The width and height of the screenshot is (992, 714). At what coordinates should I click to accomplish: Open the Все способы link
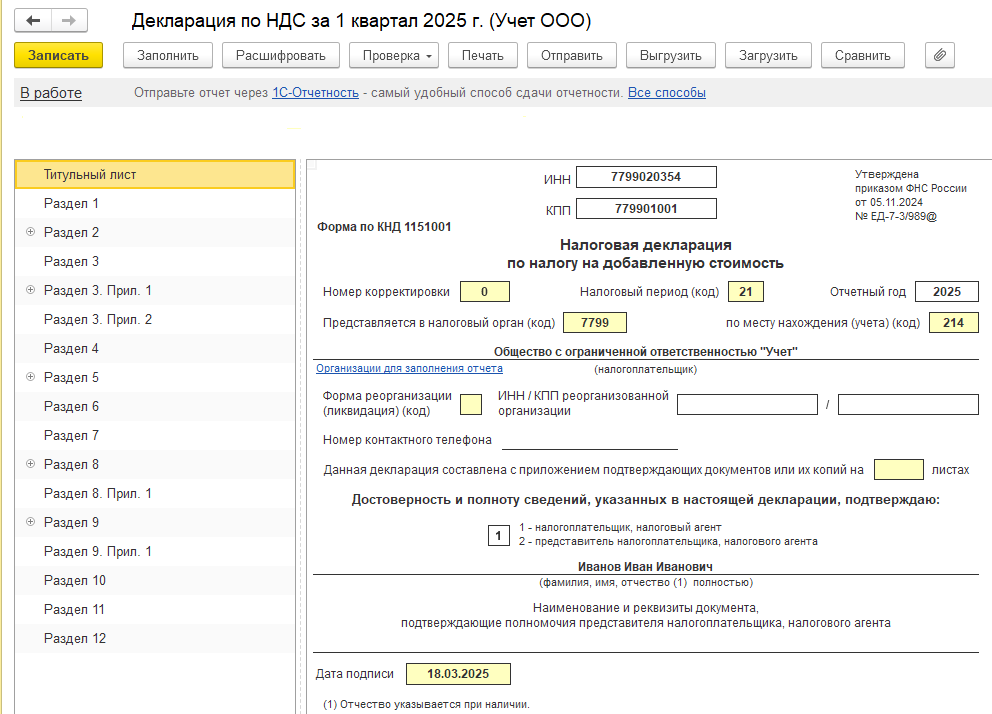coord(666,93)
